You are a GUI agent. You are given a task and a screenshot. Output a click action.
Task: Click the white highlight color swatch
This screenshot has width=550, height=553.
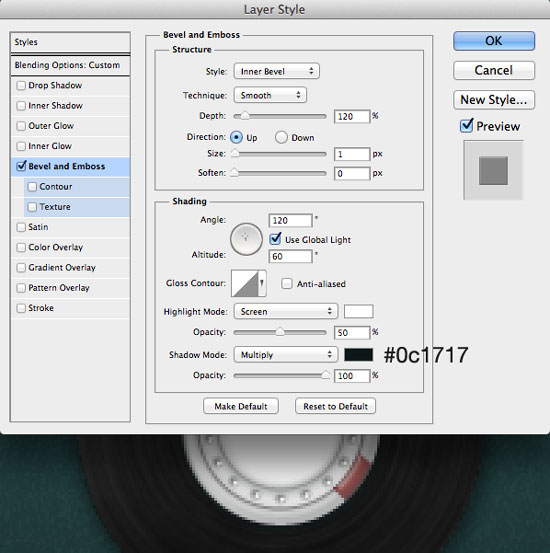coord(358,311)
